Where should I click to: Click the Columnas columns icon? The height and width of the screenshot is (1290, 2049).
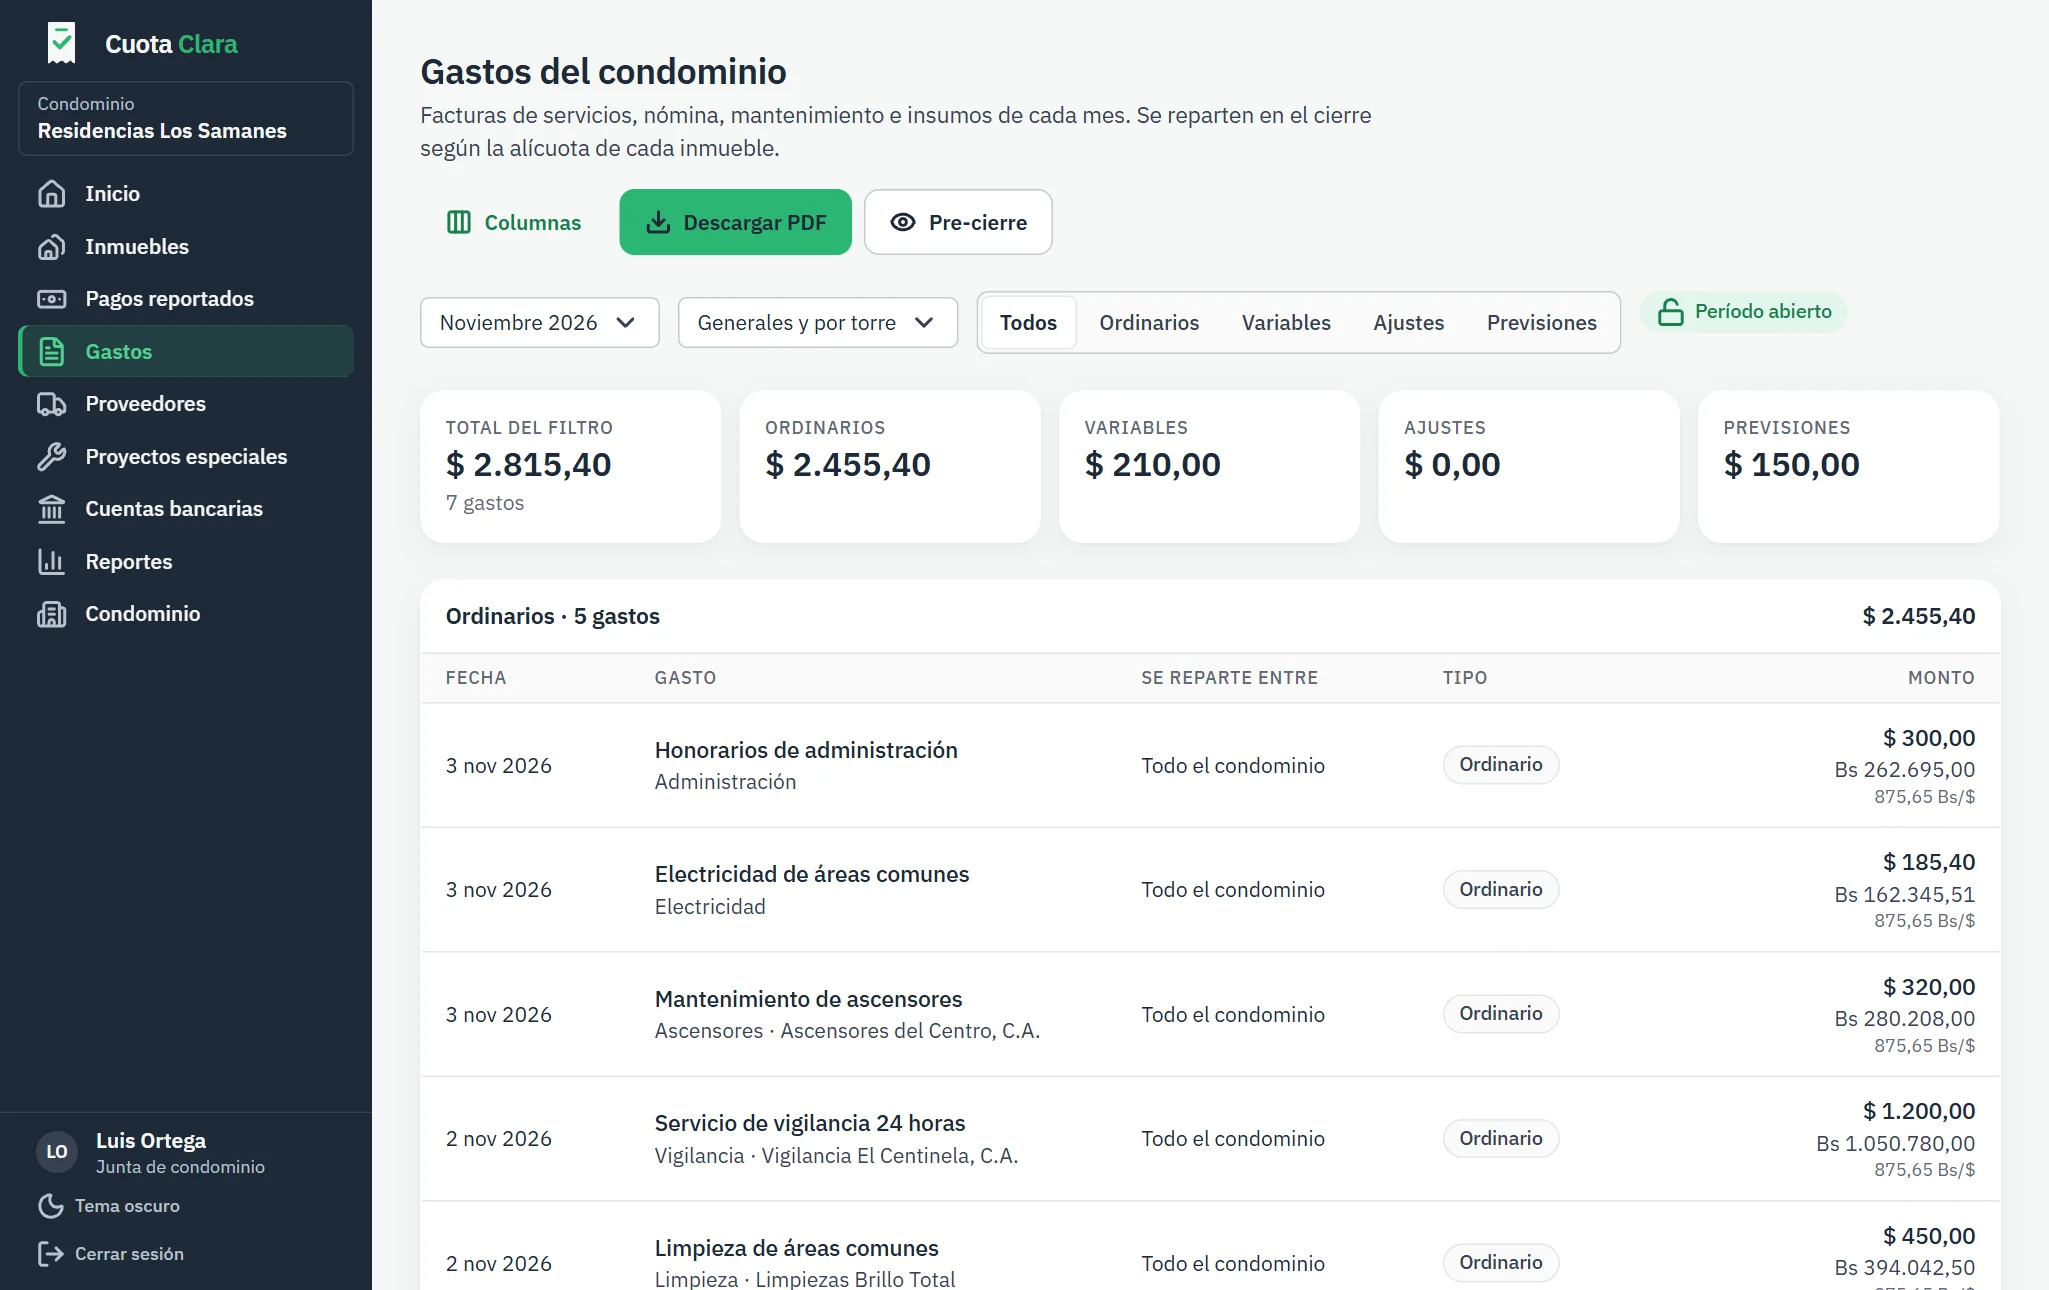tap(458, 222)
